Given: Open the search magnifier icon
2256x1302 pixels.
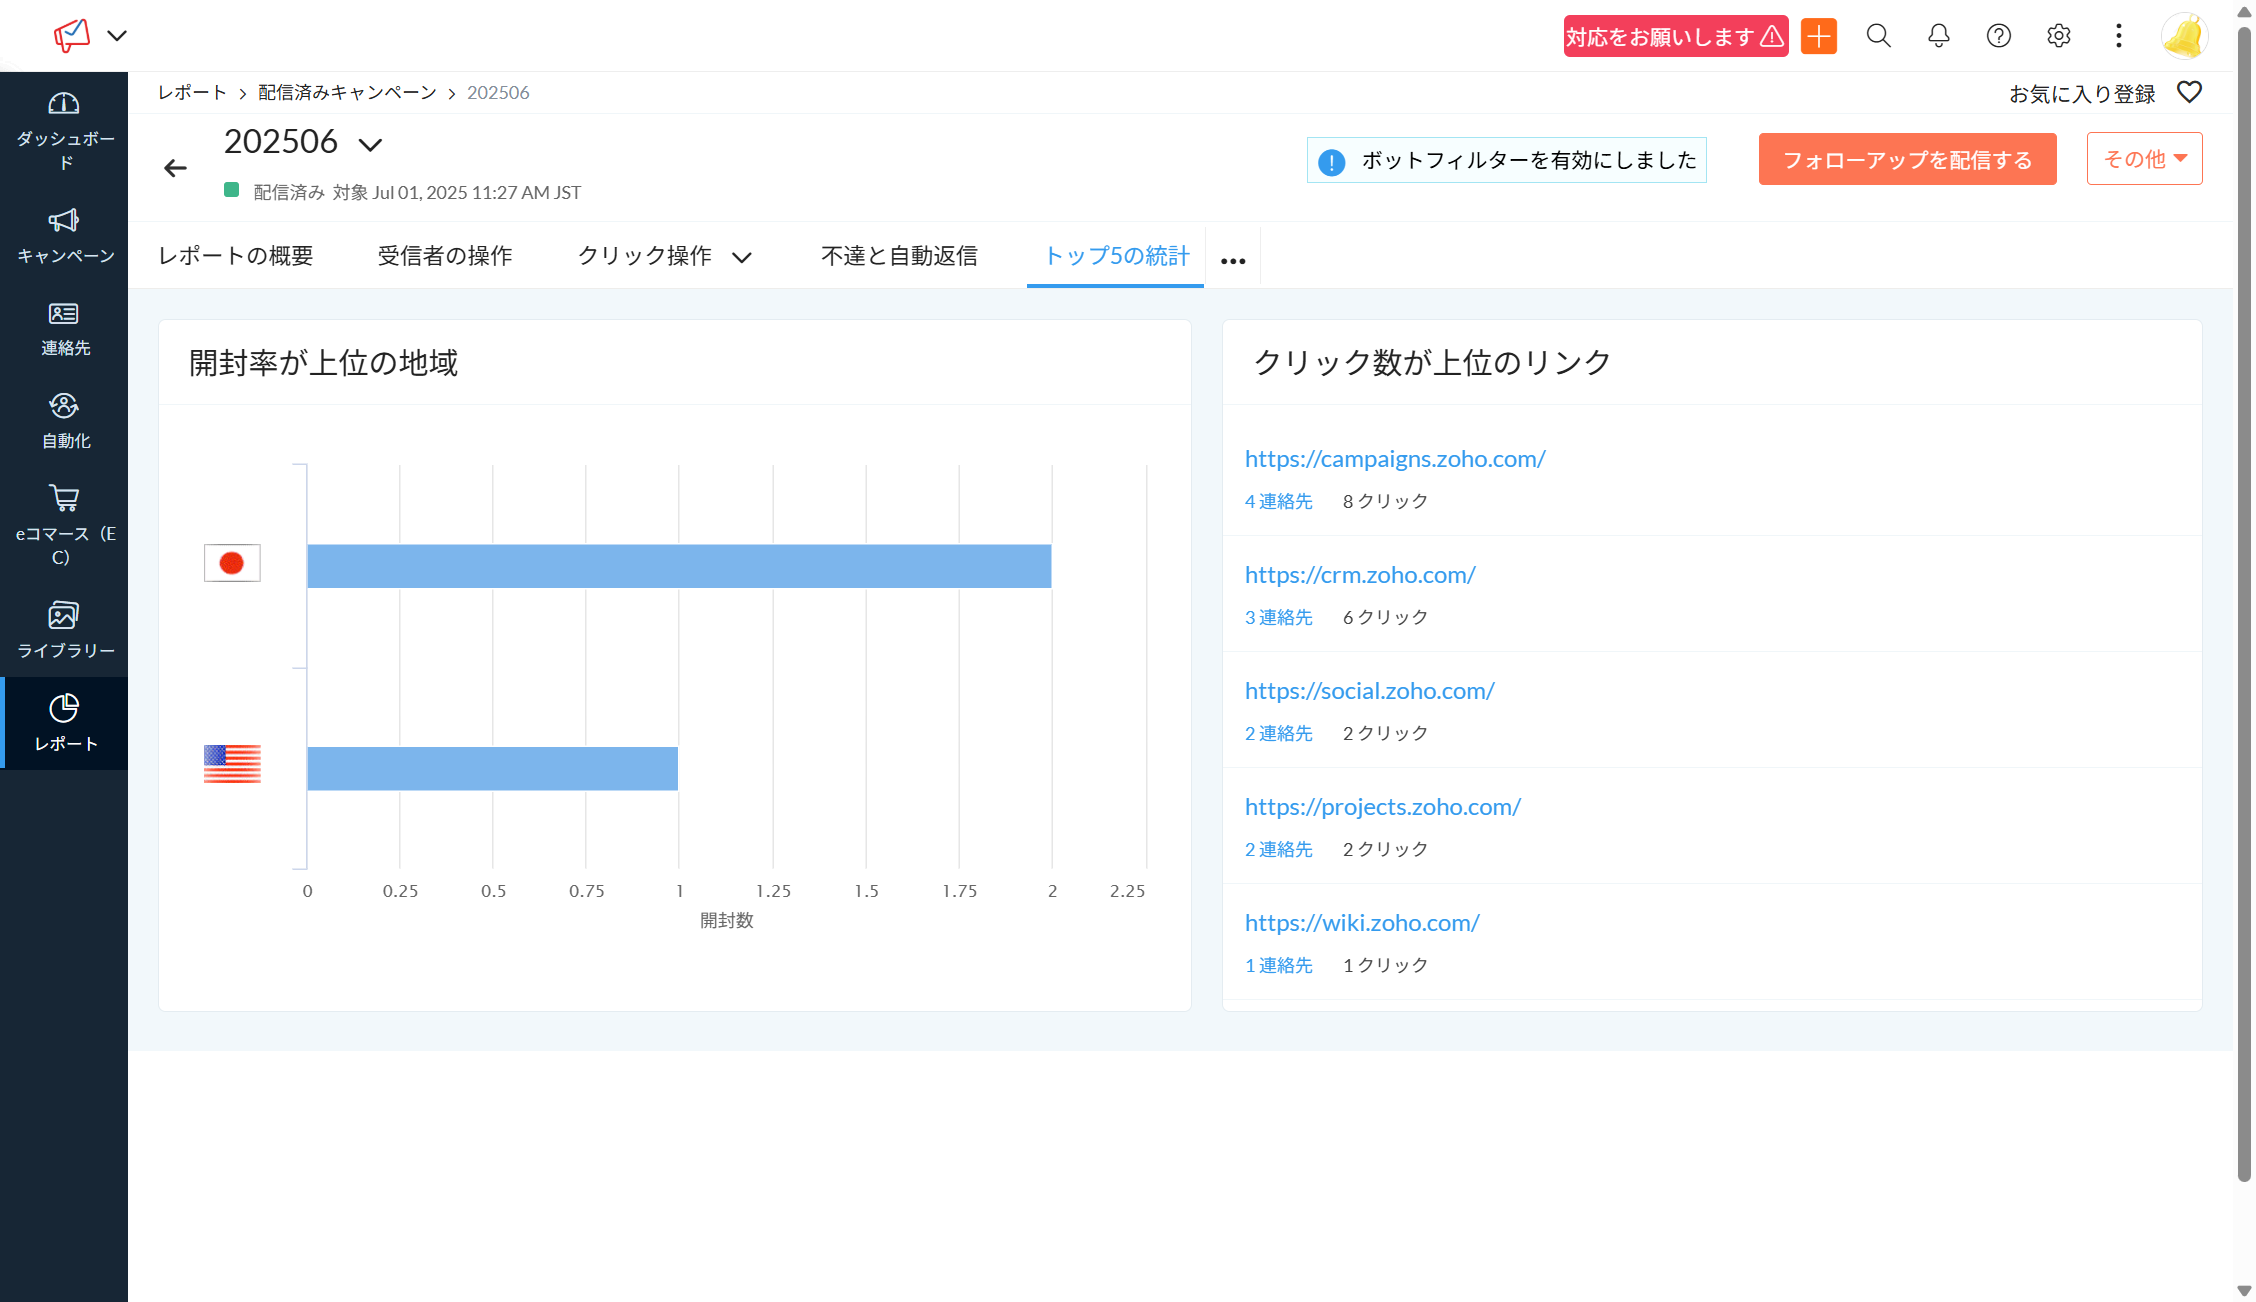Looking at the screenshot, I should pos(1878,36).
